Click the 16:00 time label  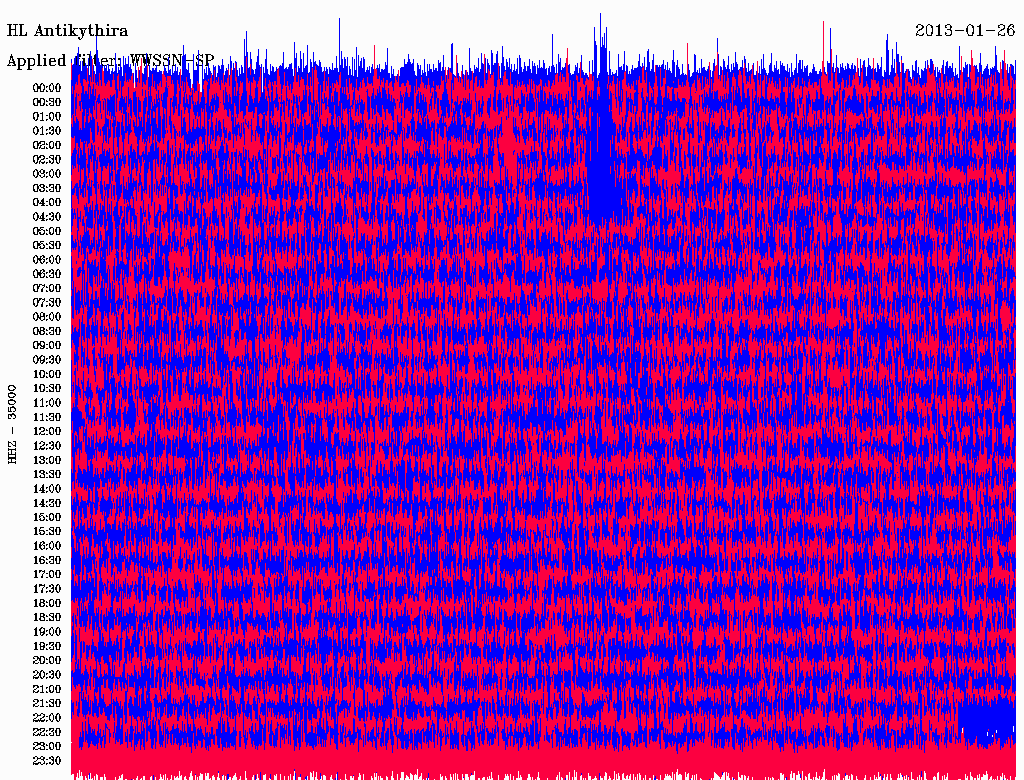click(x=47, y=546)
